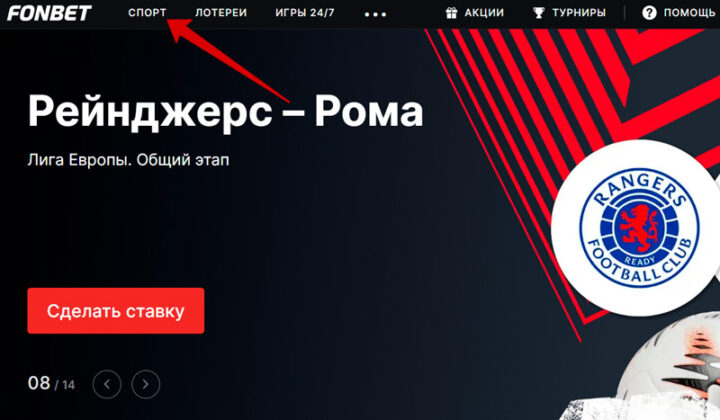Click the Рейнджерс – Рома headline
Image resolution: width=720 pixels, height=420 pixels.
tap(225, 112)
